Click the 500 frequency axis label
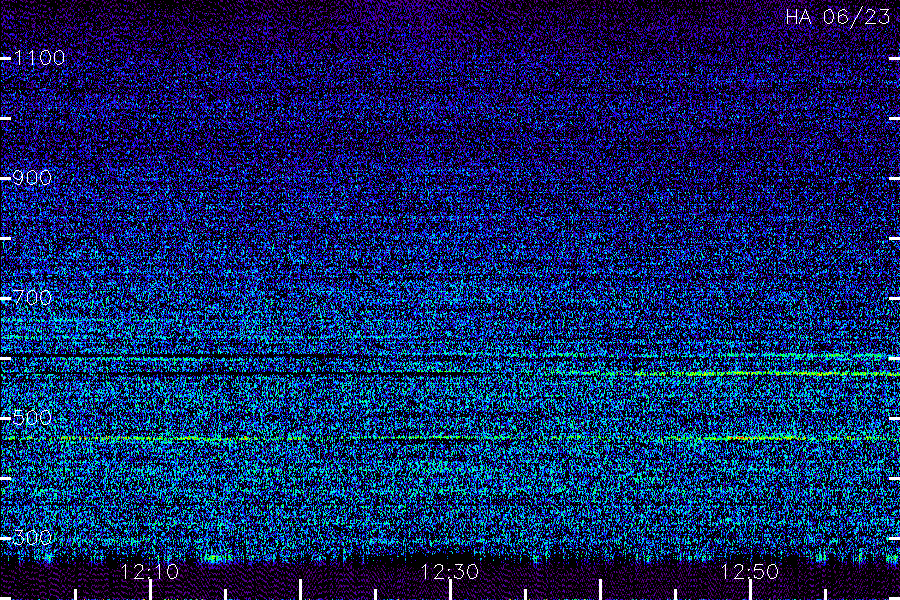 (x=32, y=417)
